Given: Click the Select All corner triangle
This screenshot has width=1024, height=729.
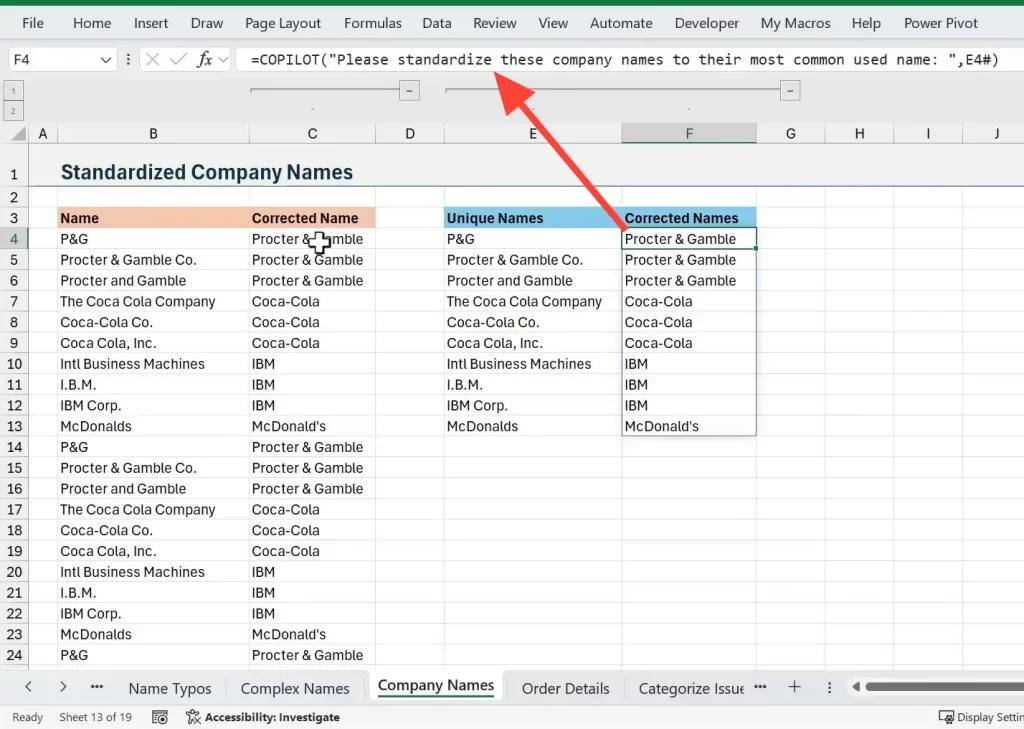Looking at the screenshot, I should (x=16, y=134).
